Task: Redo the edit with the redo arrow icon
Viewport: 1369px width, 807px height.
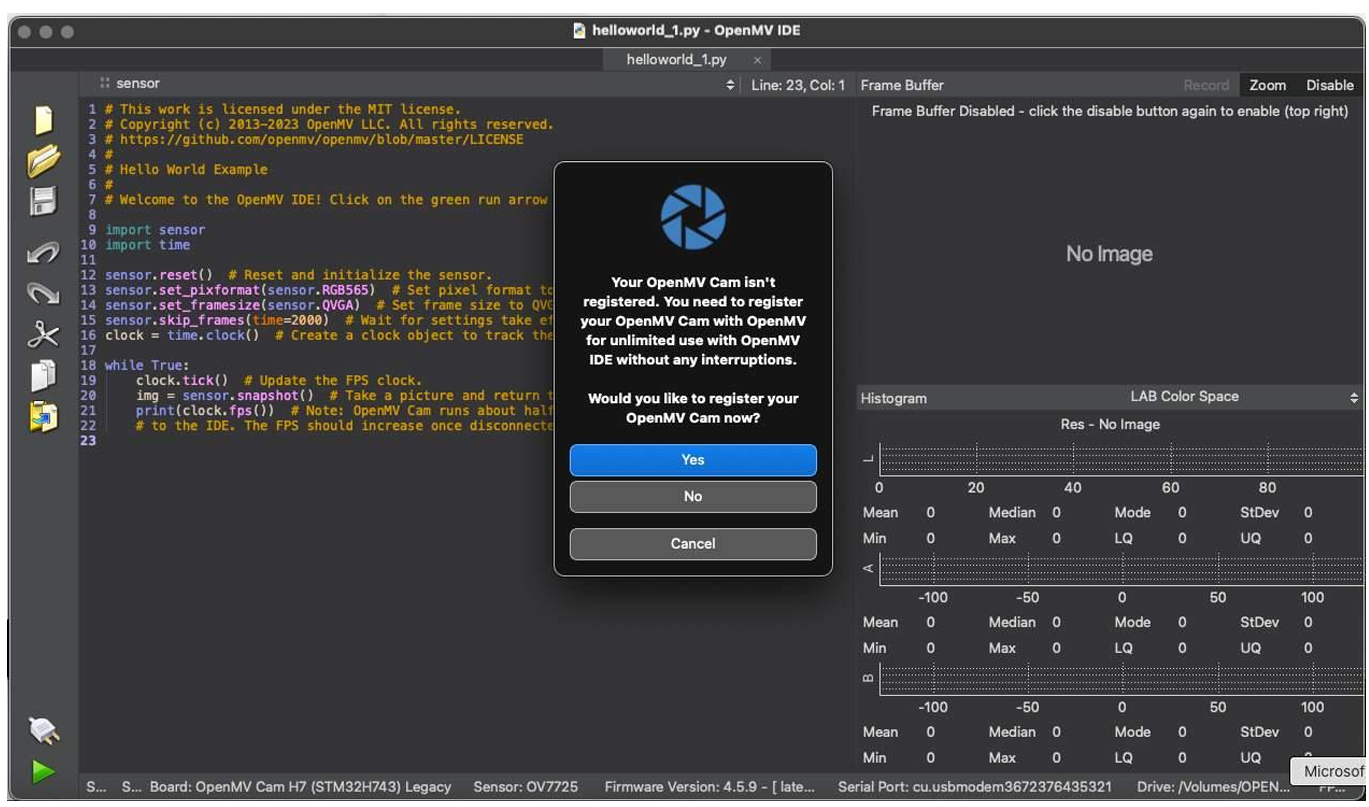Action: (x=43, y=293)
